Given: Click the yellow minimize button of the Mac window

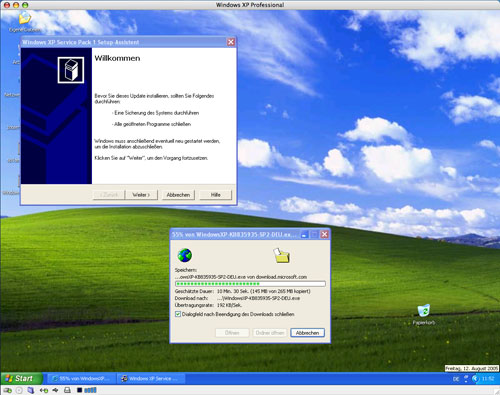Looking at the screenshot, I should (16, 5).
